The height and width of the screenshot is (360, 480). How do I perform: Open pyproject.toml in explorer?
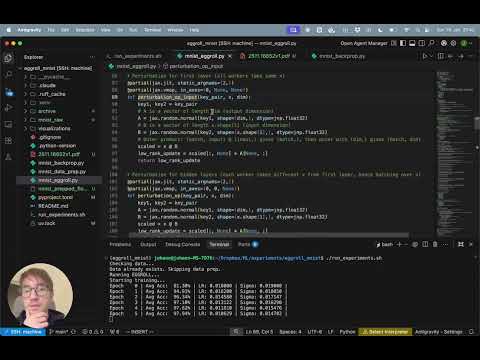59,197
